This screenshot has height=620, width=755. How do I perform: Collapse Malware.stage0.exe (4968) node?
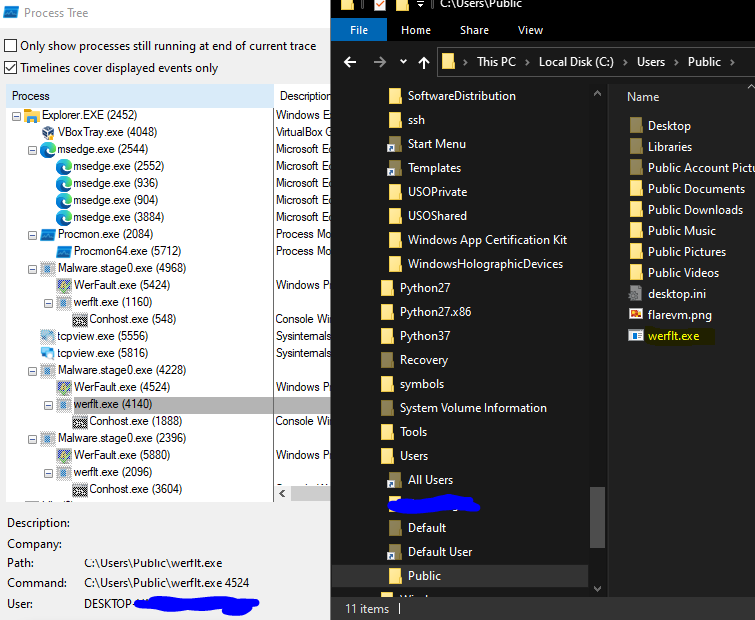coord(32,269)
